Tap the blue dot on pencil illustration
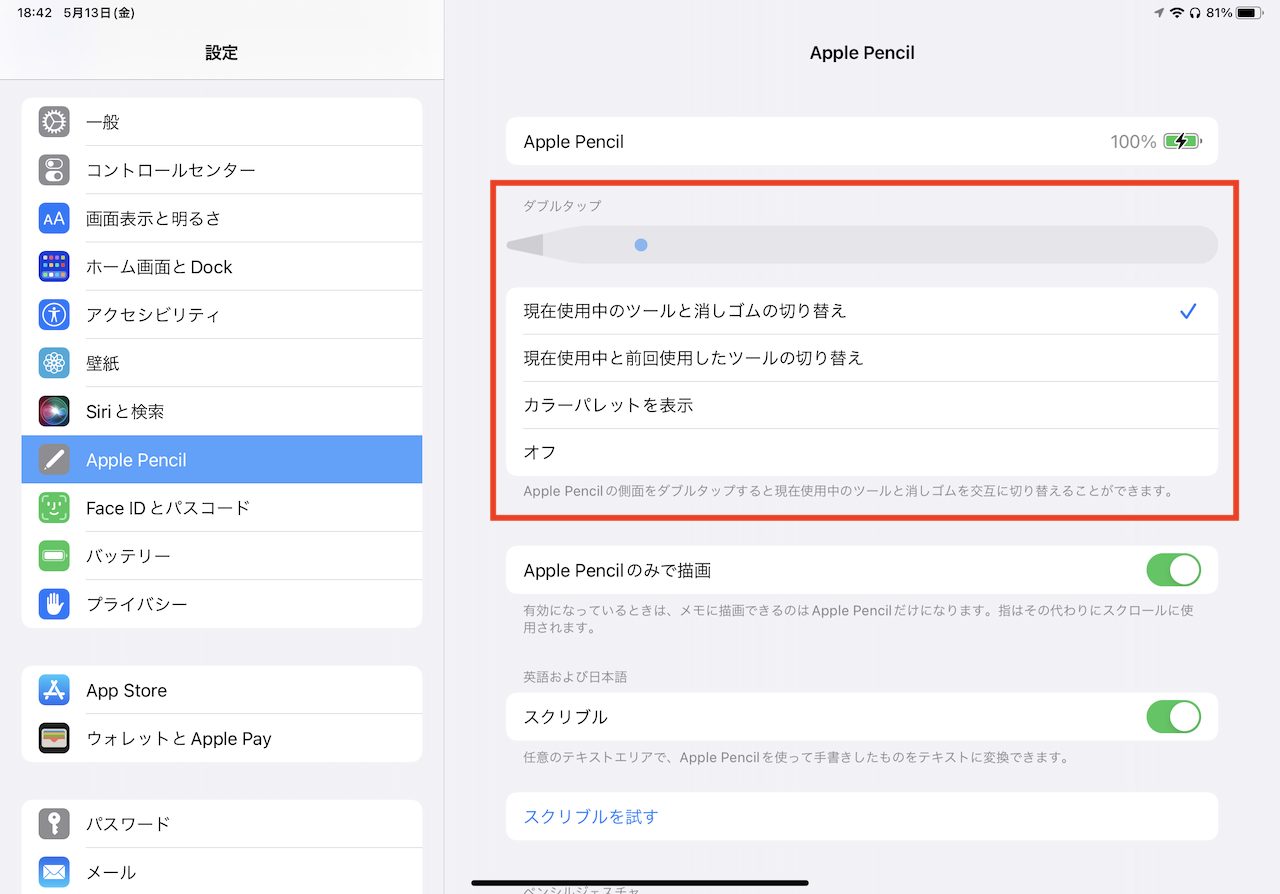The height and width of the screenshot is (894, 1280). click(x=641, y=244)
